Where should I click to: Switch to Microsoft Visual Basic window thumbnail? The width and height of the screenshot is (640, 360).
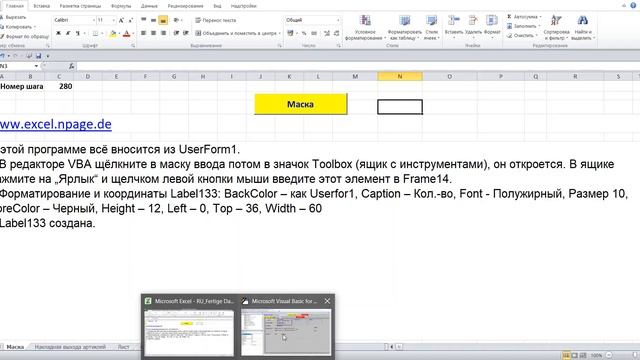[x=286, y=333]
